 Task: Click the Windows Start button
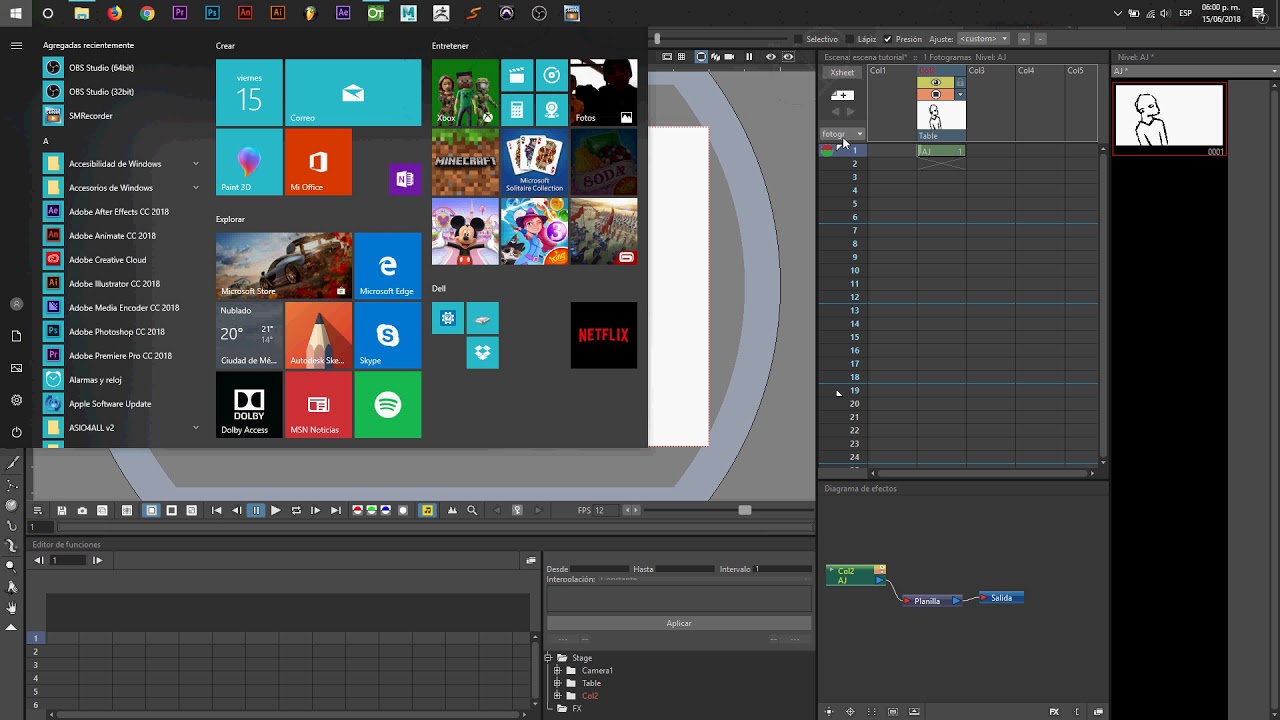16,14
